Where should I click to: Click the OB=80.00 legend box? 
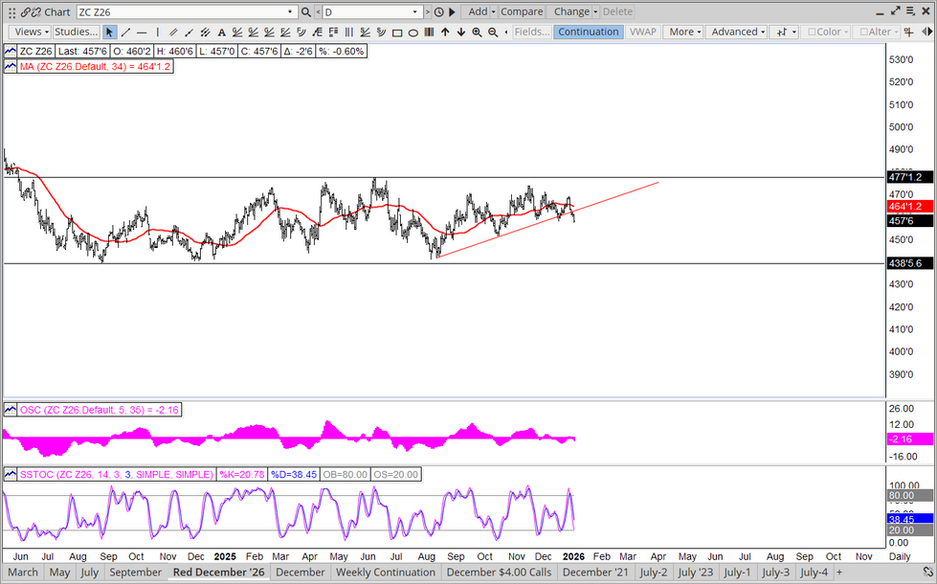[x=344, y=475]
